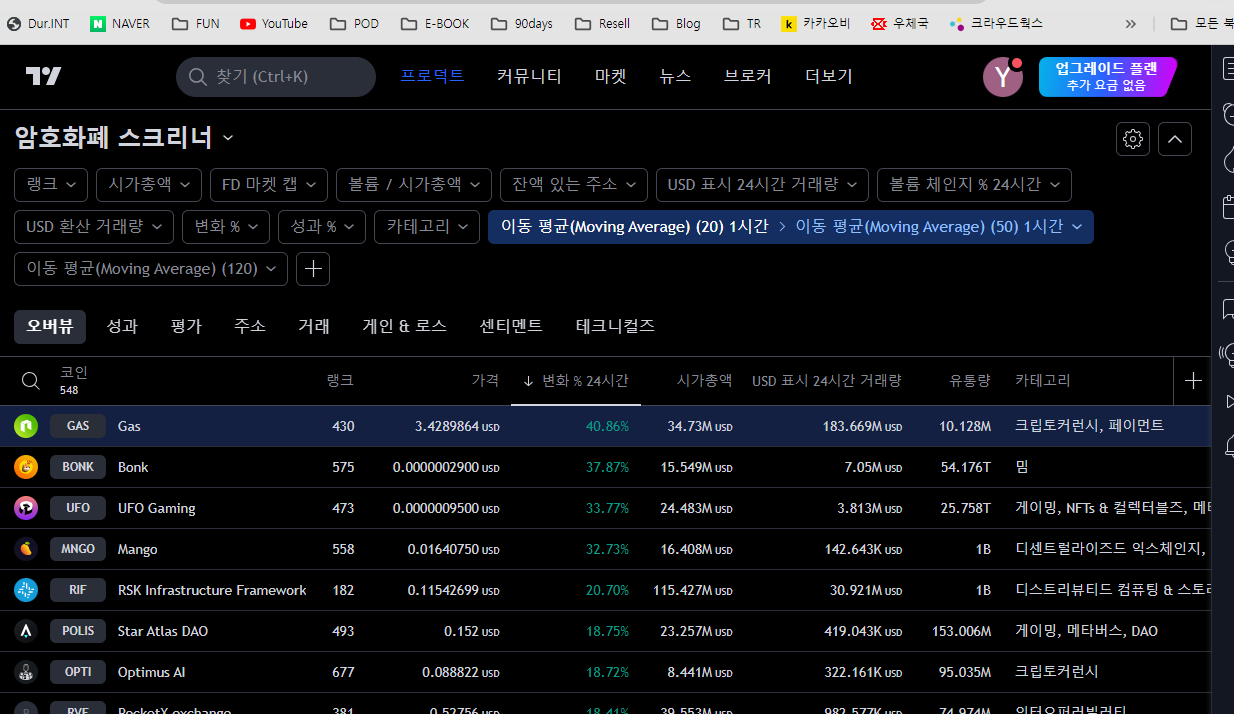Viewport: 1234px width, 714px height.
Task: Open the Y user profile avatar
Action: click(x=1002, y=77)
